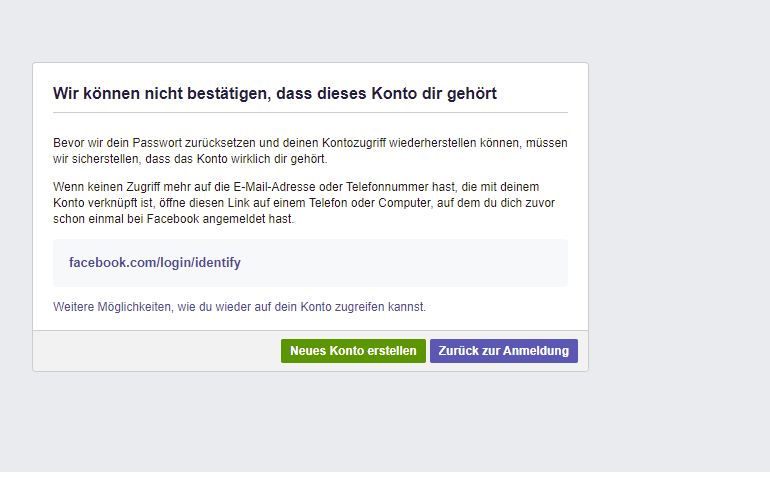Screen dimensions: 770x478
Task: Click the dialog heading Wir können nicht bestätigen
Action: (275, 93)
